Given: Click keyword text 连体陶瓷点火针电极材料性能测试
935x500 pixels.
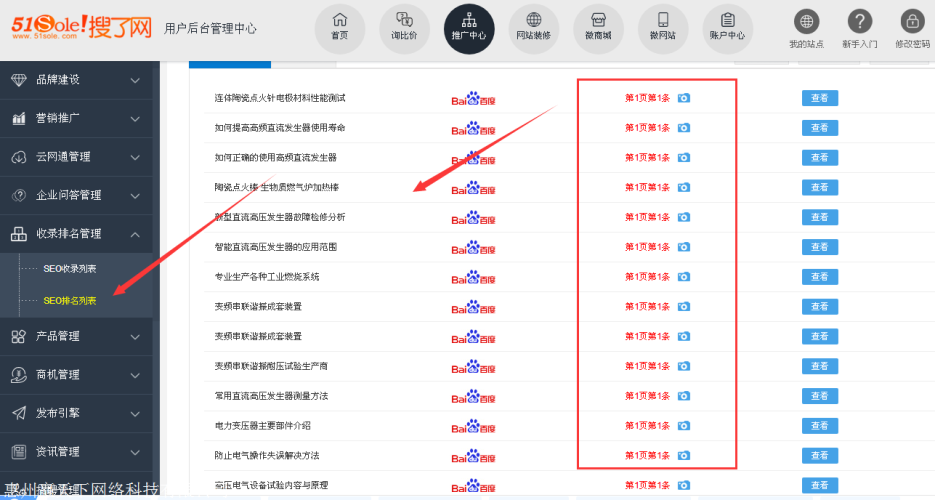Looking at the screenshot, I should 280,98.
